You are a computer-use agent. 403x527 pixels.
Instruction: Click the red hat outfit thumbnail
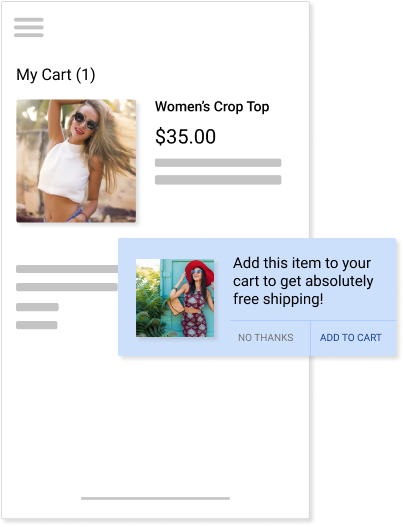pyautogui.click(x=175, y=298)
